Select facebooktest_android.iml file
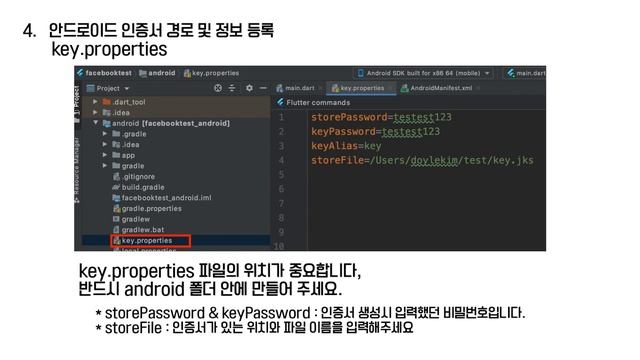640x360 pixels. coord(176,198)
